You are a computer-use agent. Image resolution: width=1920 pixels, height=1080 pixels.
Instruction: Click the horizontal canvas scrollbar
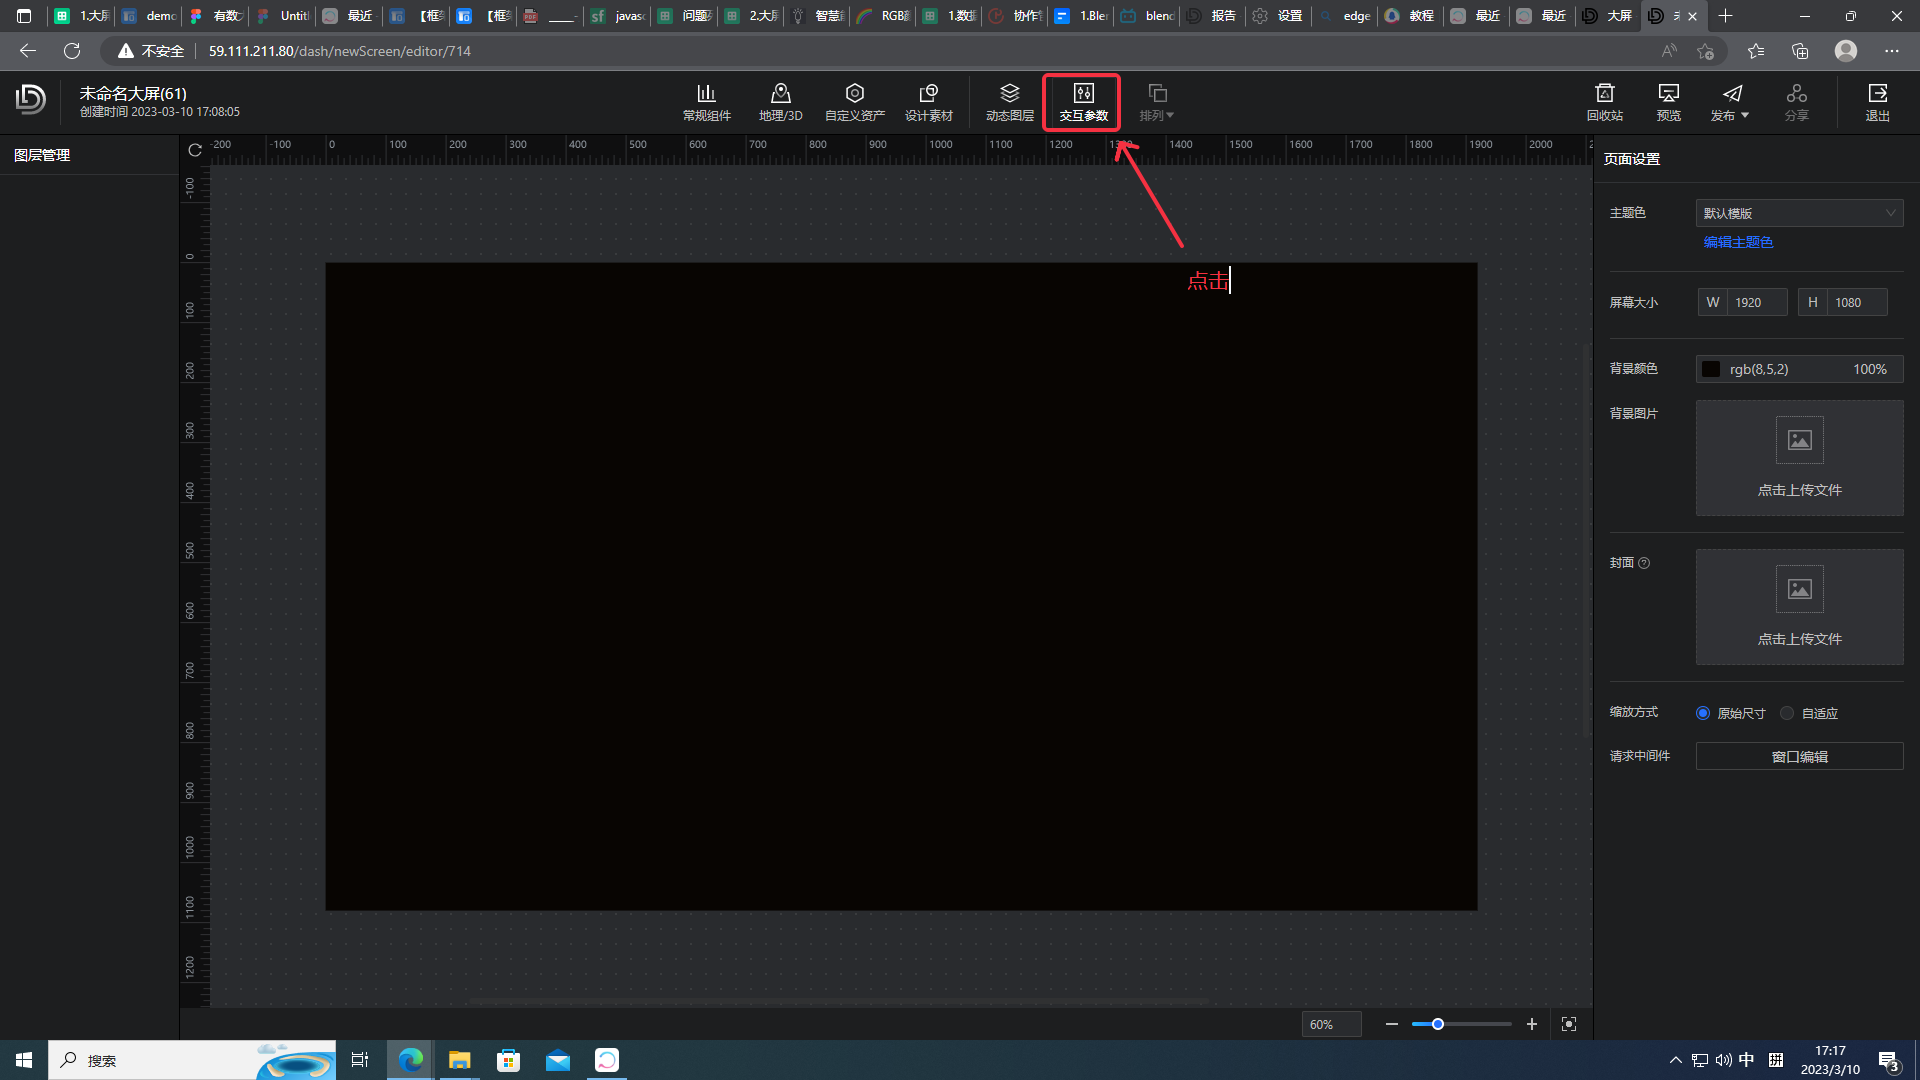coord(838,1001)
